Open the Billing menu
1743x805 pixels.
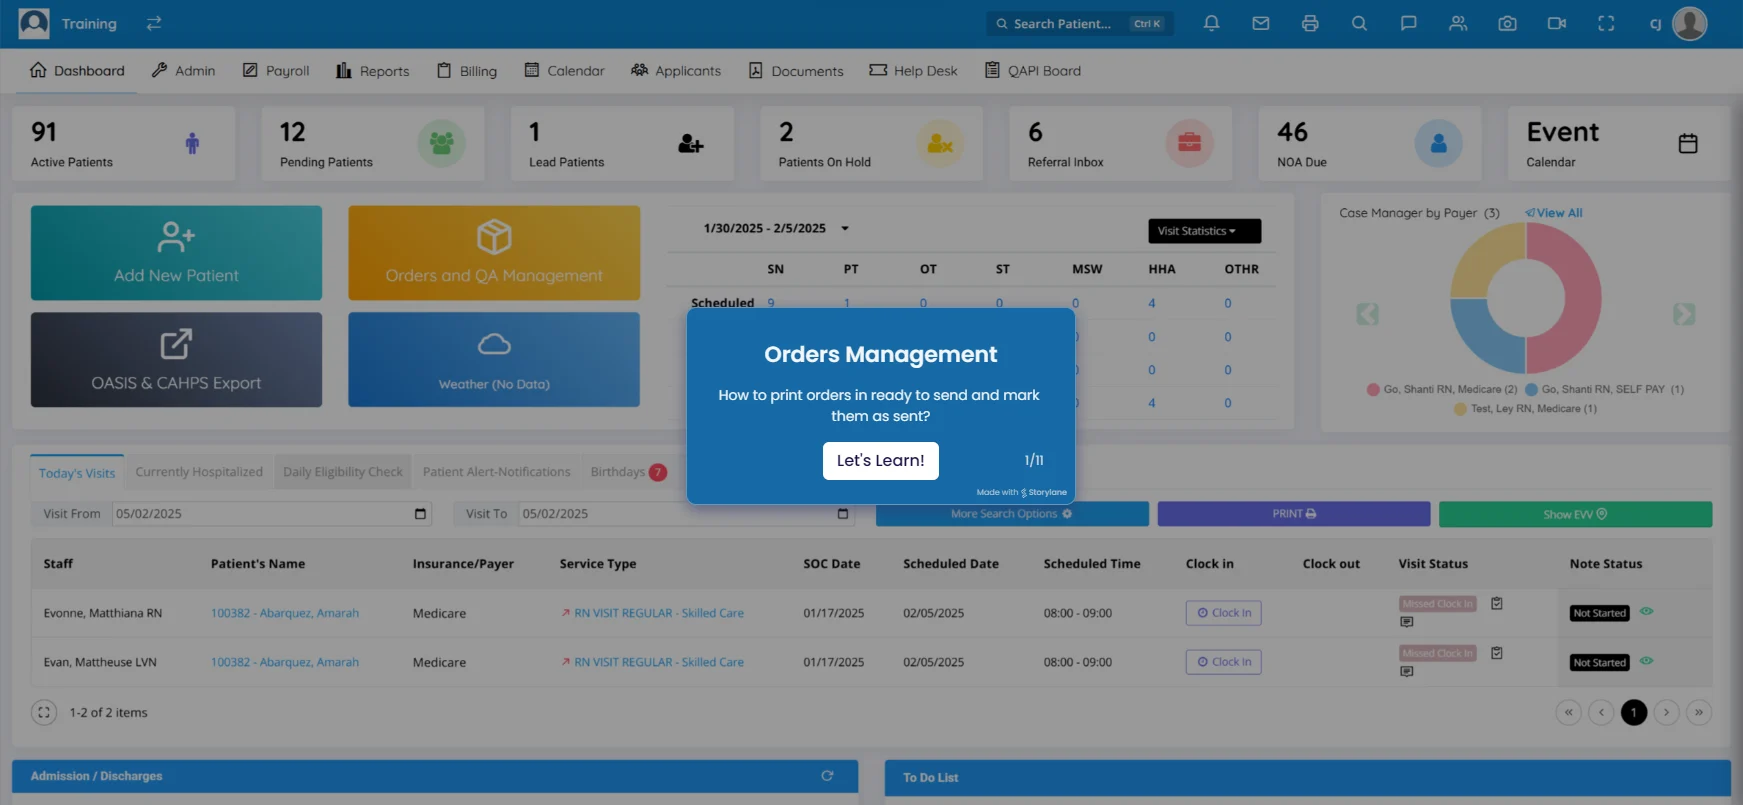coord(466,70)
